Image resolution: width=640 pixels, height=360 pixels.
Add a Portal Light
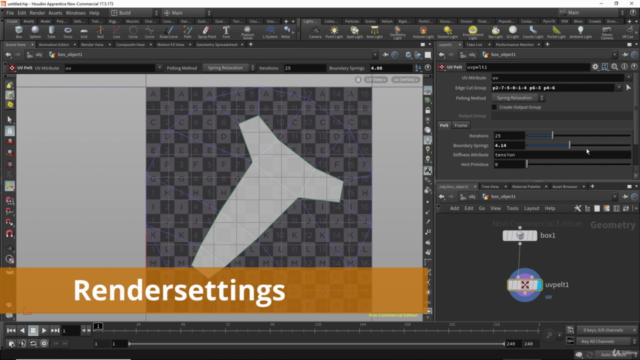click(556, 32)
